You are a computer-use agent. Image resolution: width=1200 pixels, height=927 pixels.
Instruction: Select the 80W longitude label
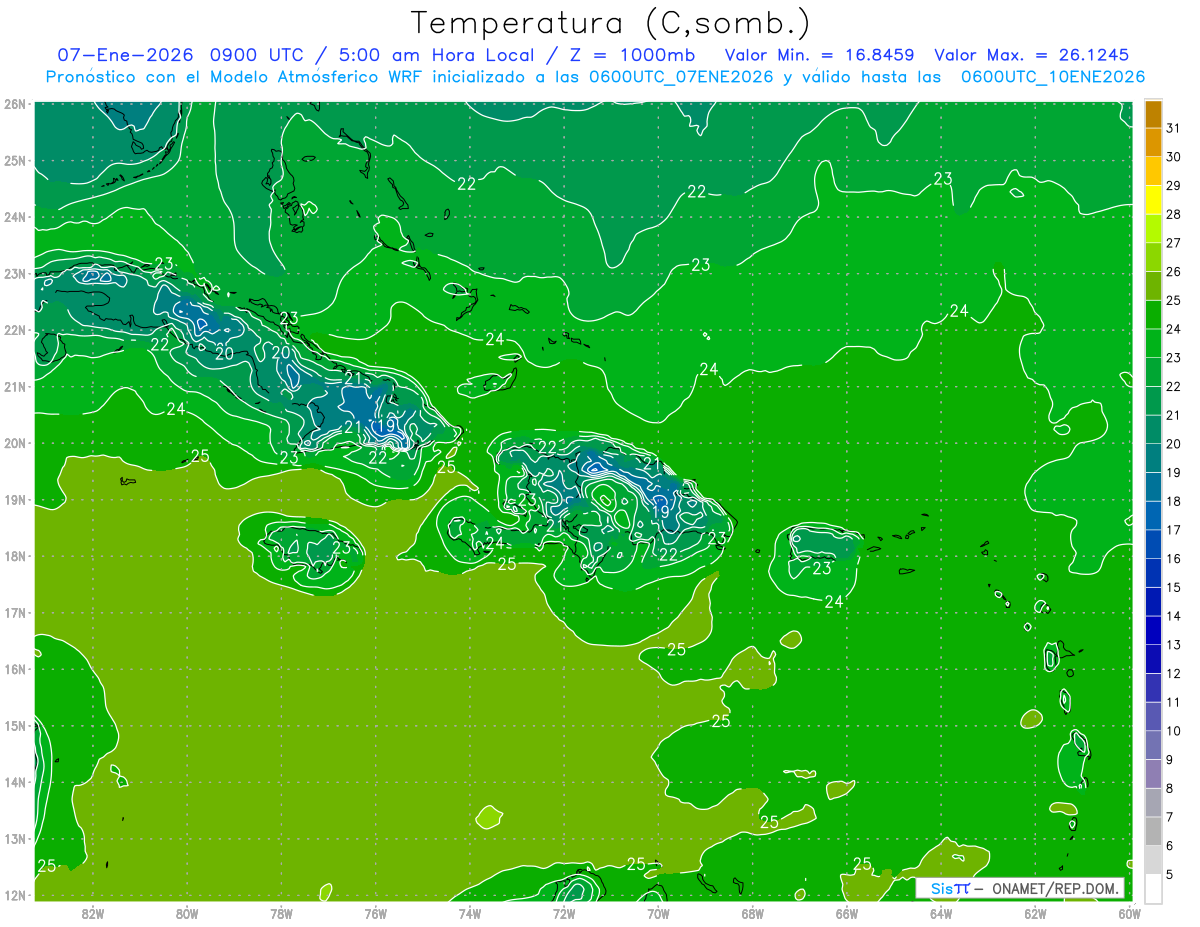pos(187,913)
